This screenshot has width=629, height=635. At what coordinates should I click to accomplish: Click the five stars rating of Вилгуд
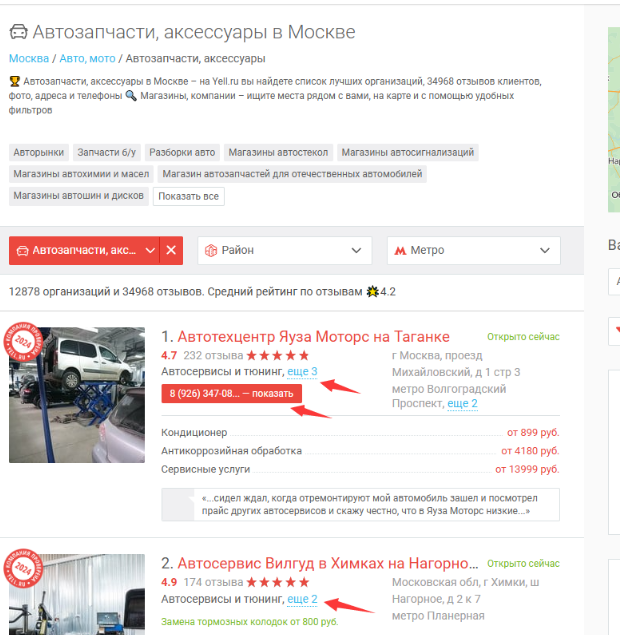[277, 583]
